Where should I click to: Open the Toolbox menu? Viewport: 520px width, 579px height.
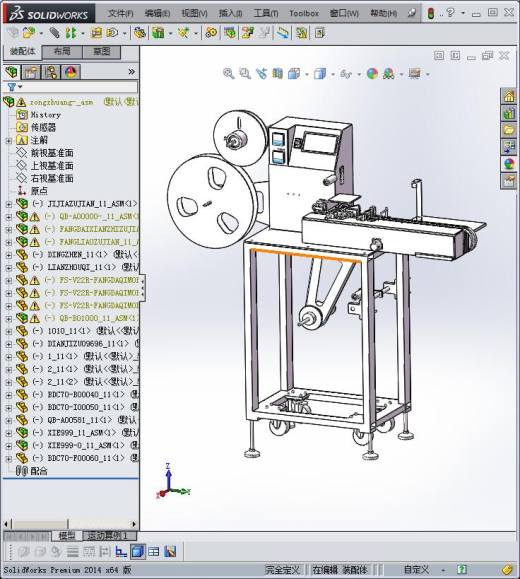(x=304, y=13)
